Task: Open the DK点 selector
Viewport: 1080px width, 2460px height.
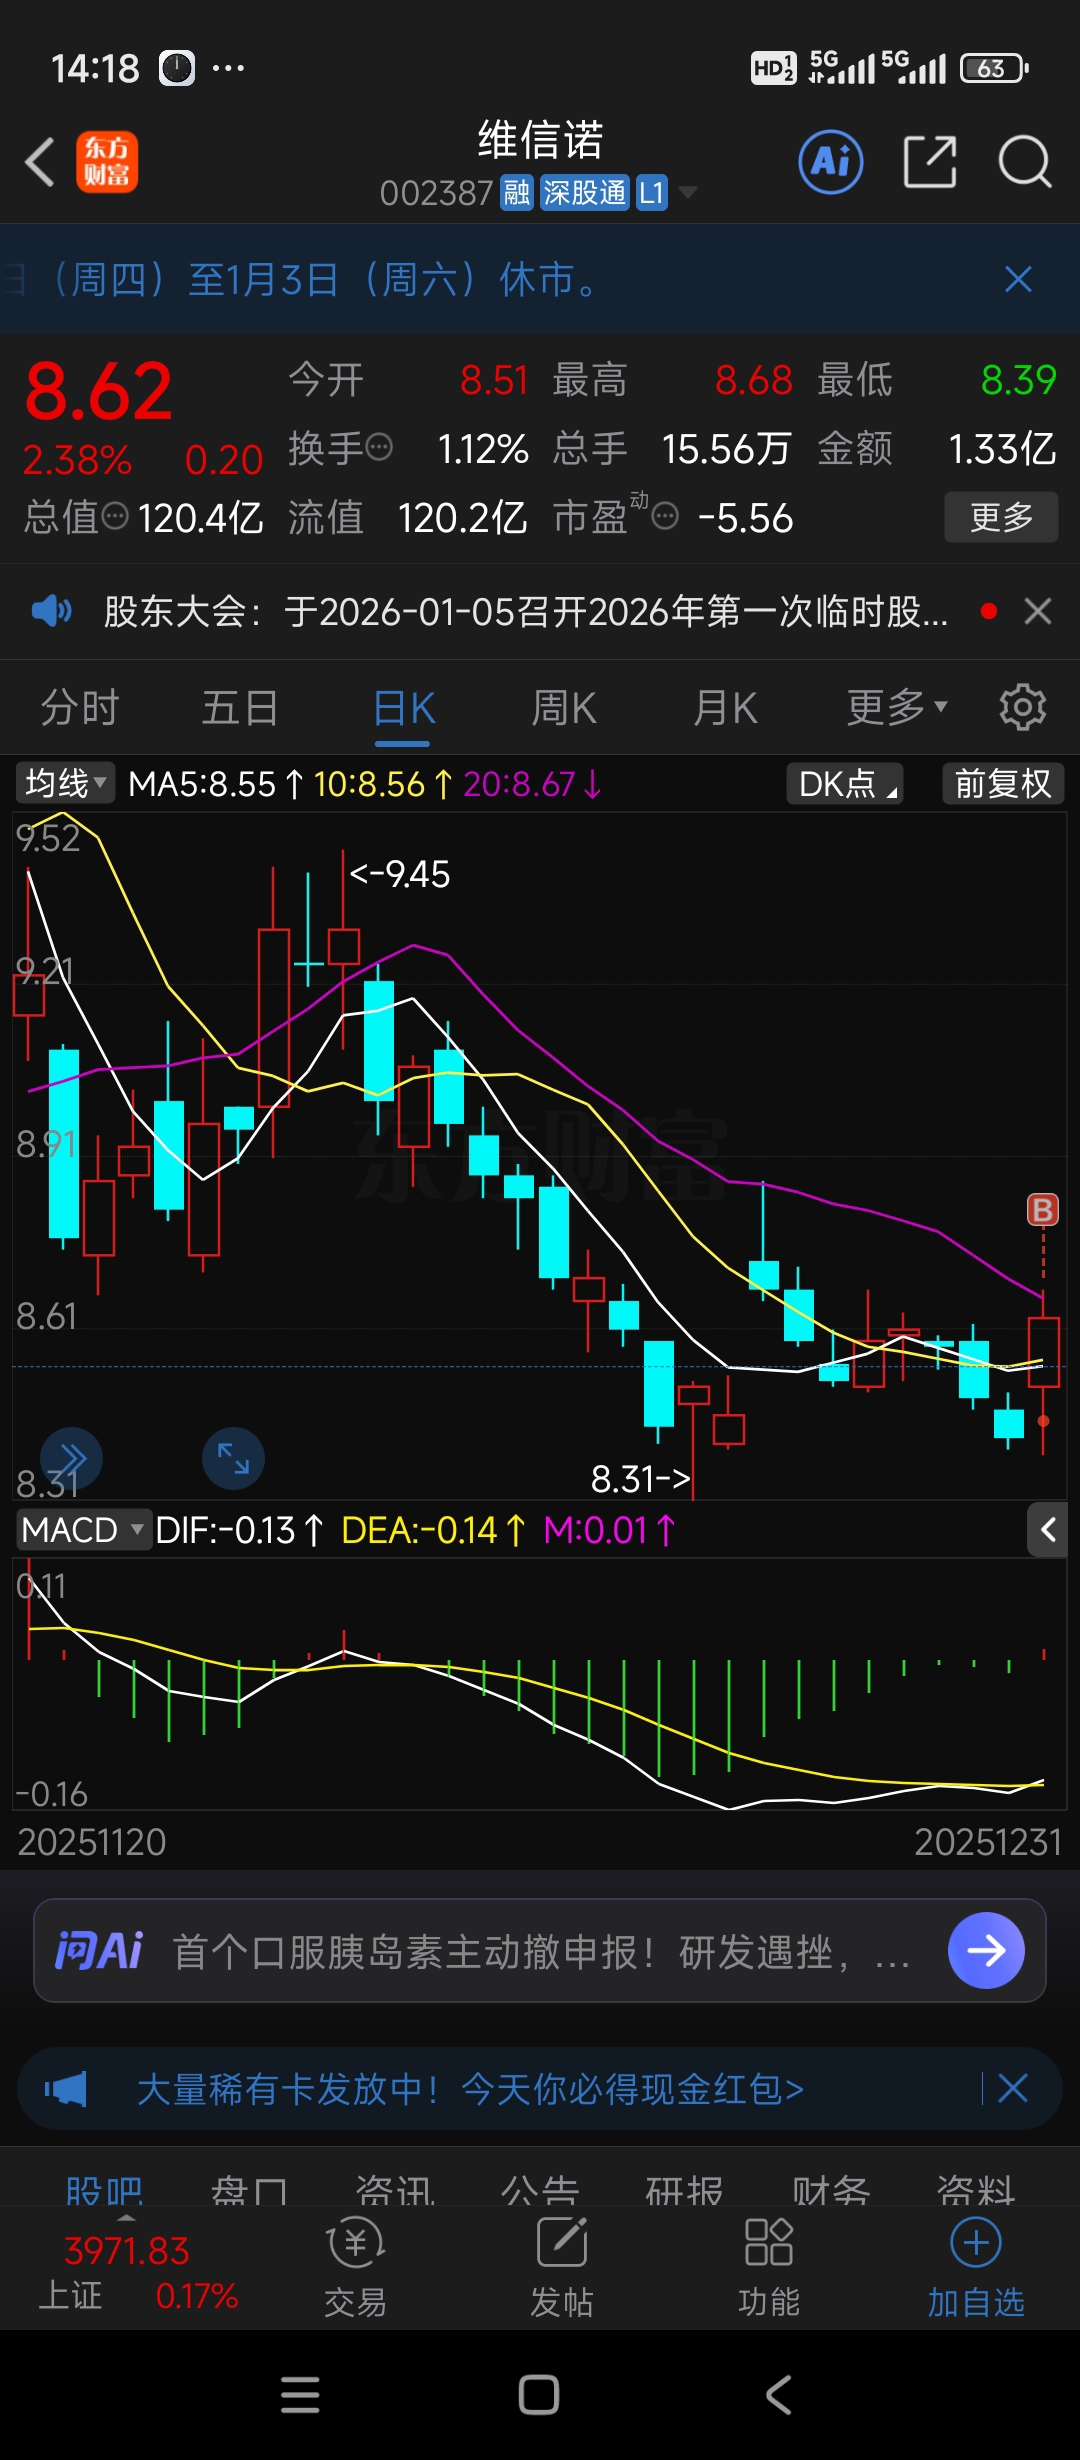Action: click(845, 784)
